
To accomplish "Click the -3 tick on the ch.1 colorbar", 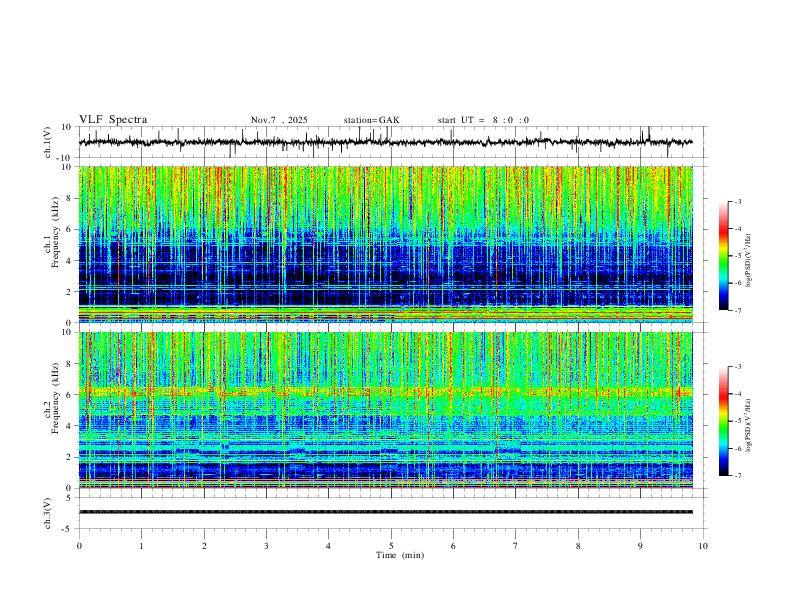I will [738, 201].
